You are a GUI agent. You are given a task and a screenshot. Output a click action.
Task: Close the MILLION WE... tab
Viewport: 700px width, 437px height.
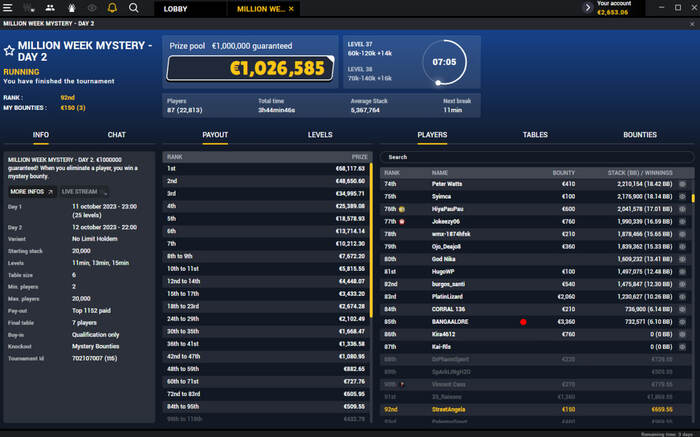pyautogui.click(x=291, y=9)
